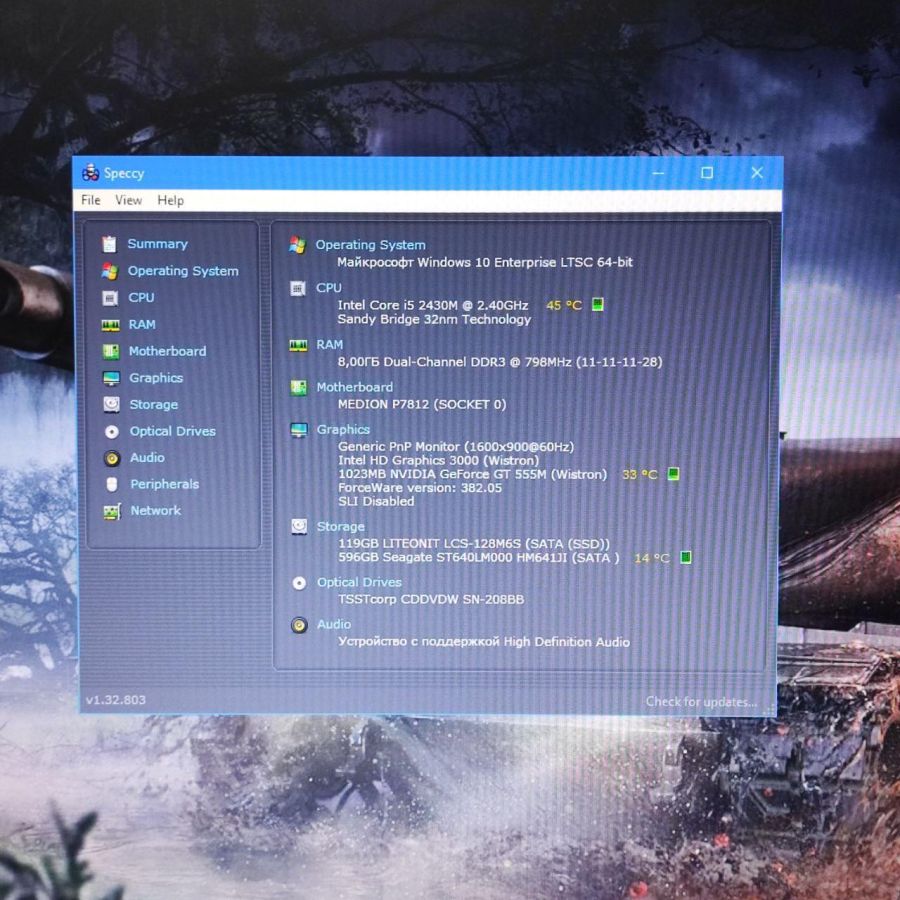
Task: Click the Motherboard icon in sidebar
Action: [x=111, y=351]
